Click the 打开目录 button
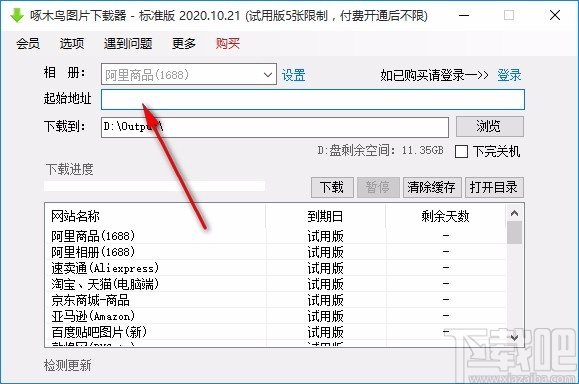 coord(494,187)
